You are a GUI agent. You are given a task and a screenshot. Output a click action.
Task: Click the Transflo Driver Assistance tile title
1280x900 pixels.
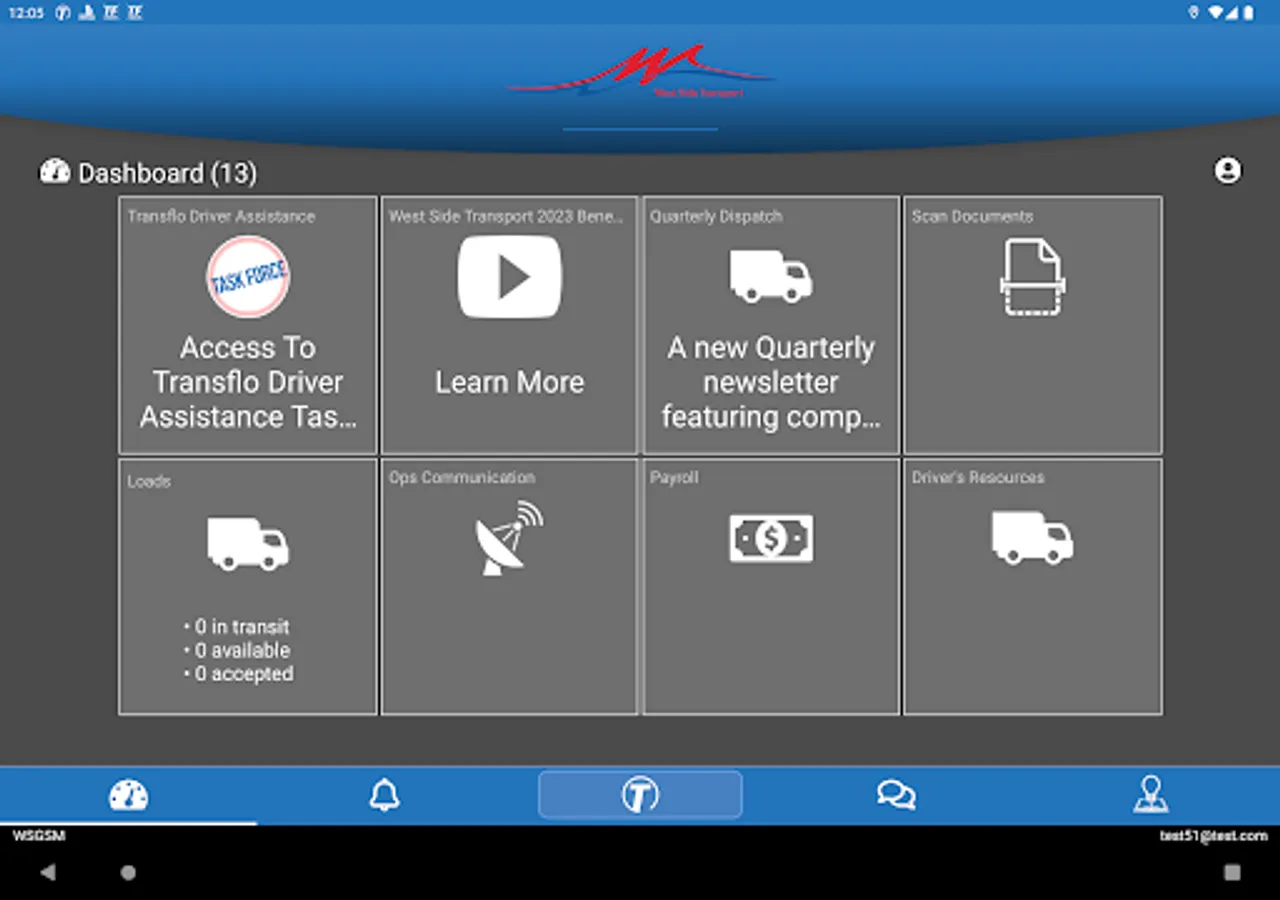click(x=221, y=216)
